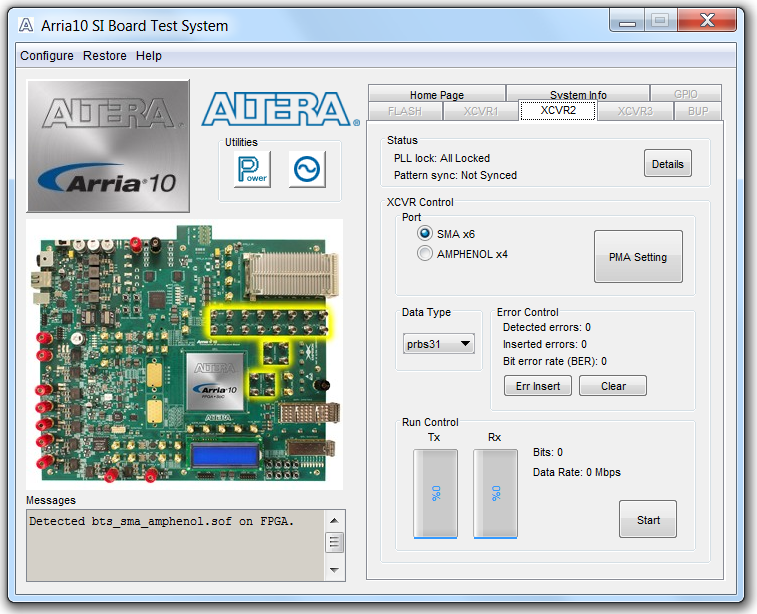Open the Configure menu
757x614 pixels.
point(47,56)
